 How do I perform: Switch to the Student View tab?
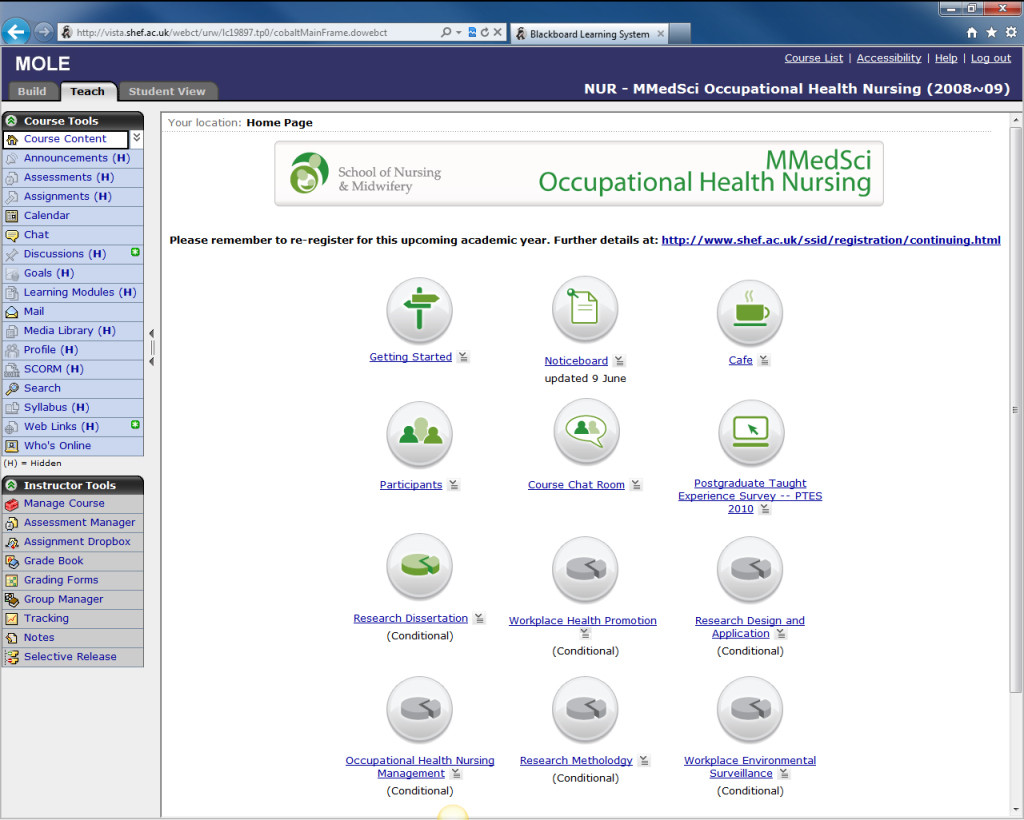(168, 90)
